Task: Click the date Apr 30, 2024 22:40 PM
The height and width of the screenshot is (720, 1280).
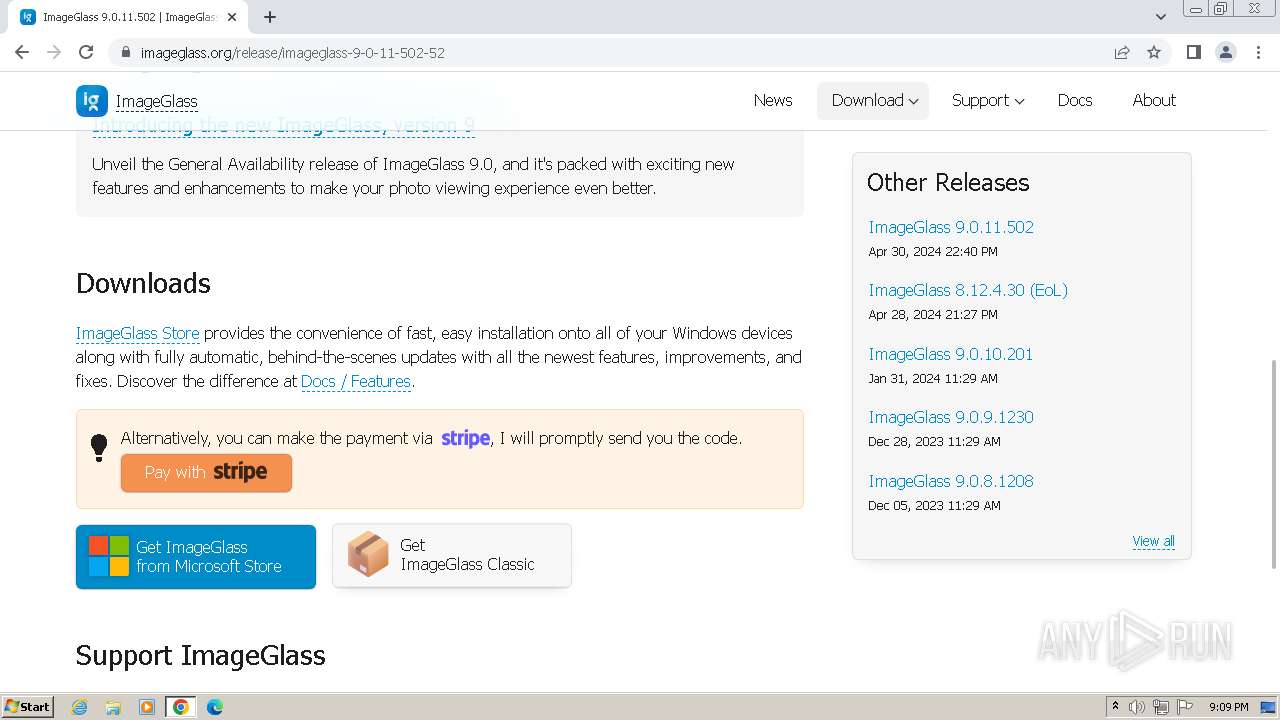Action: [933, 252]
